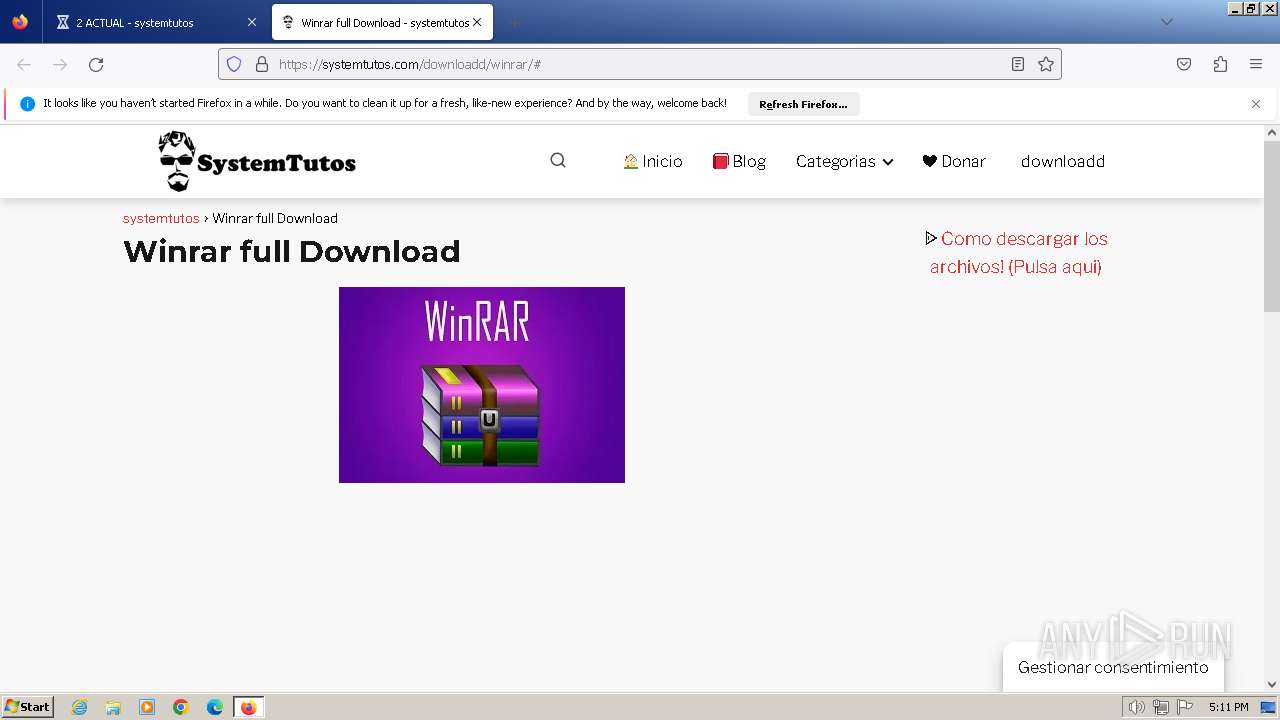Open the Donar menu link
Screen dimensions: 1280x720
pyautogui.click(x=954, y=161)
